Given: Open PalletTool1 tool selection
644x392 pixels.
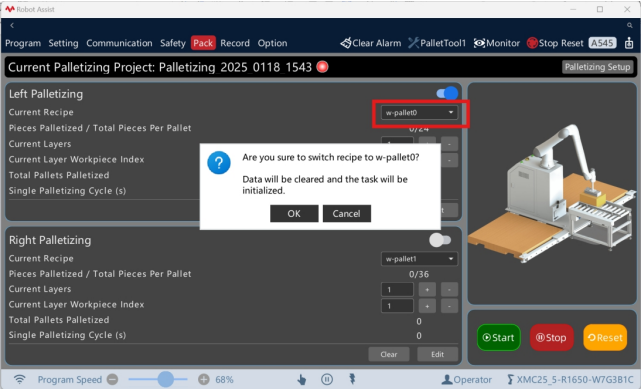Looking at the screenshot, I should point(437,43).
